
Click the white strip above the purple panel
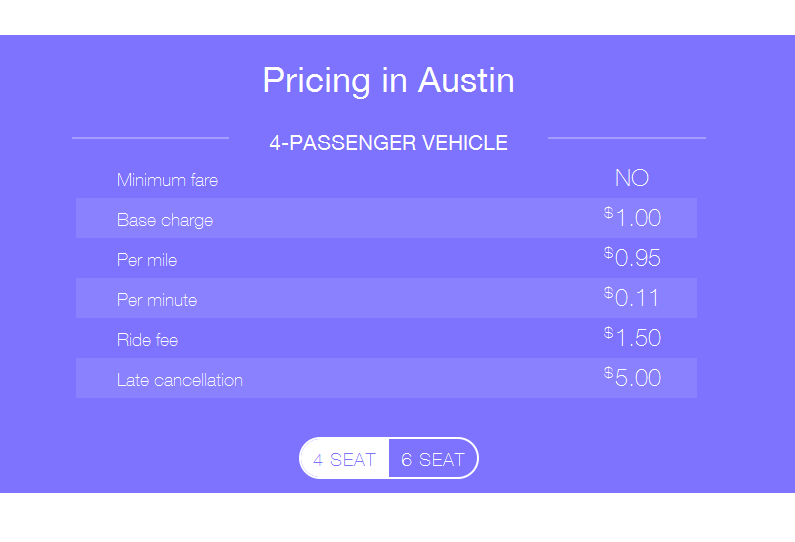pos(397,17)
